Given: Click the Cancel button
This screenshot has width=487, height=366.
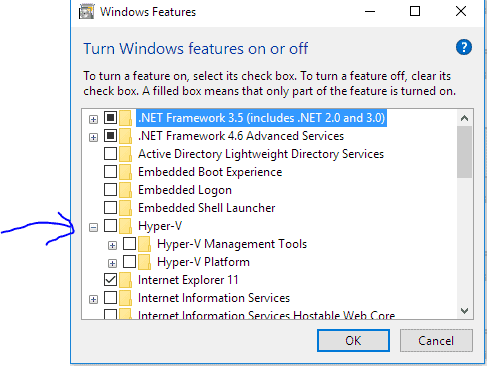Looking at the screenshot, I should coord(436,341).
